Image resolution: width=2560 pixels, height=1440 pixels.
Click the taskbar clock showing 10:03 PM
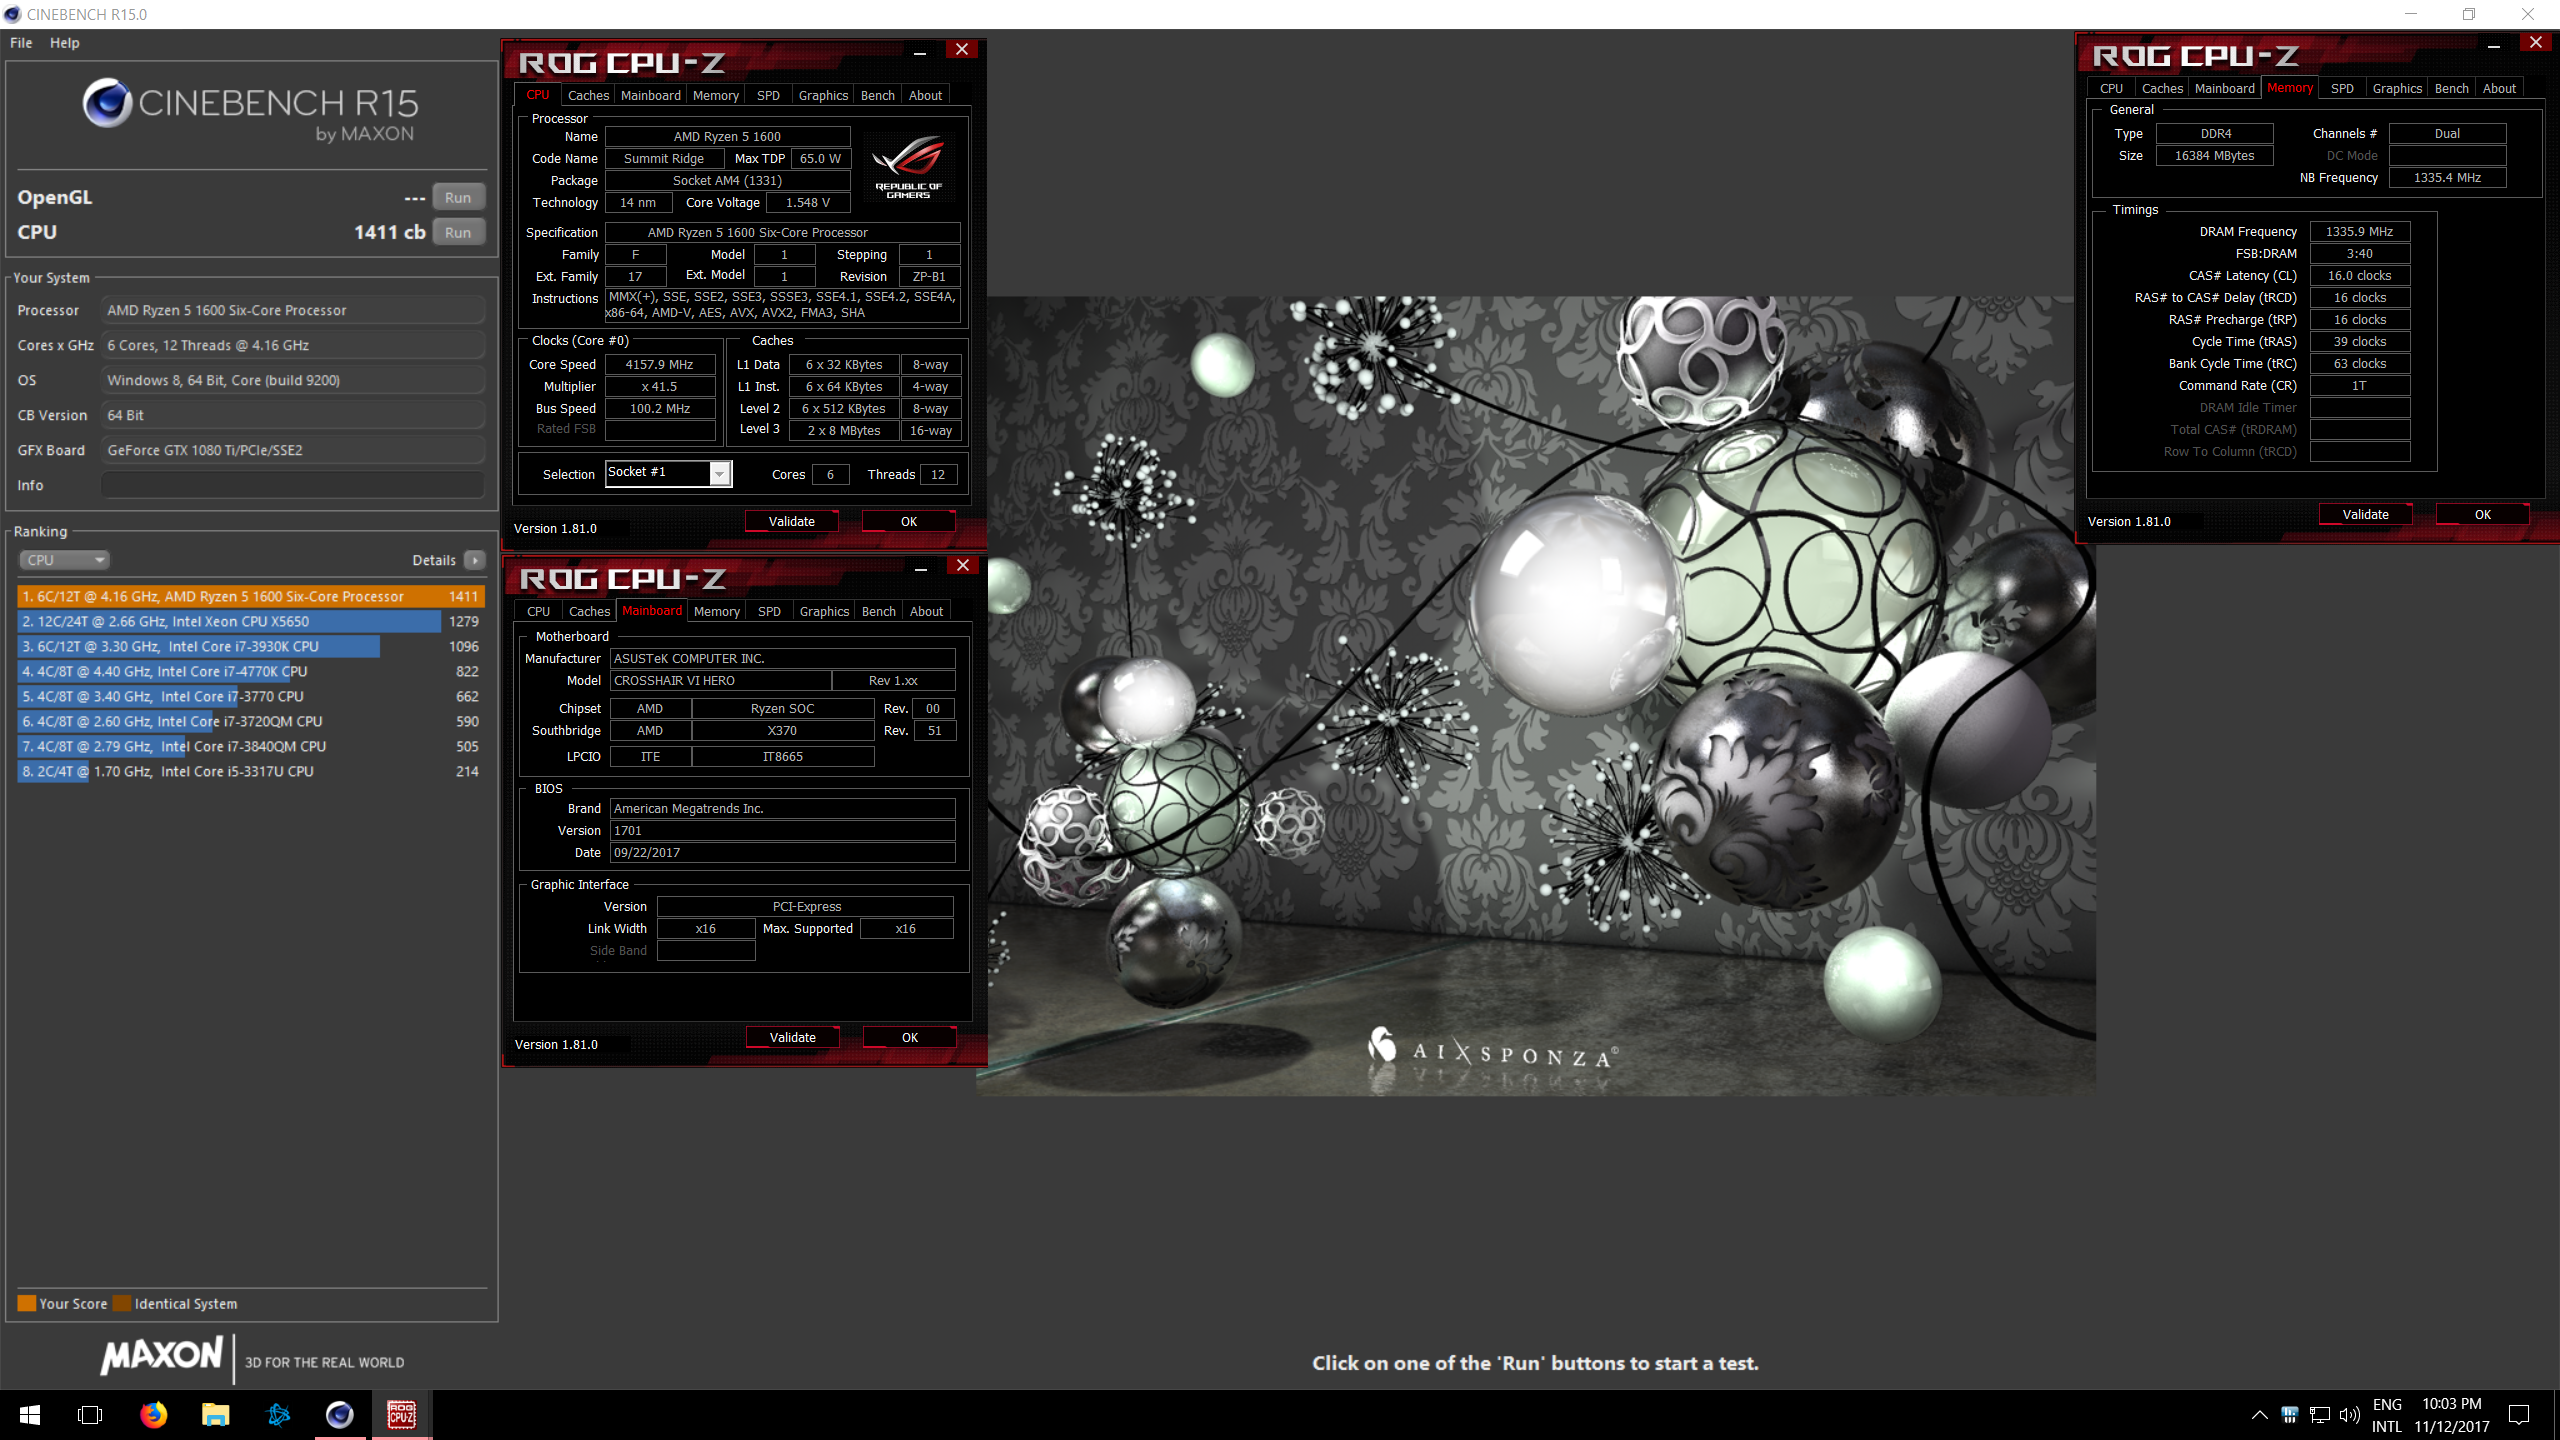tap(2451, 1415)
